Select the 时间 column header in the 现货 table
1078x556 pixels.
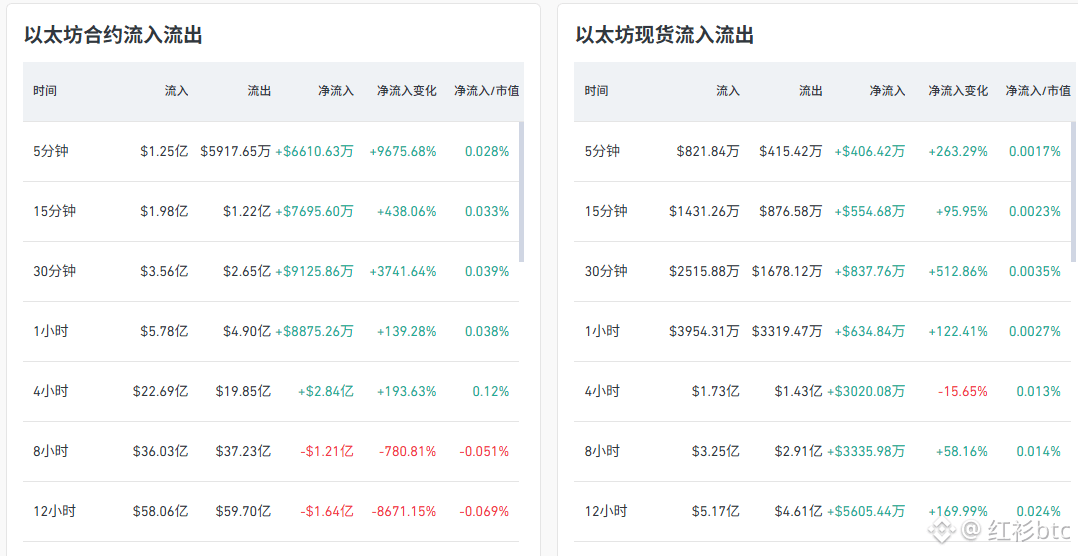point(596,91)
